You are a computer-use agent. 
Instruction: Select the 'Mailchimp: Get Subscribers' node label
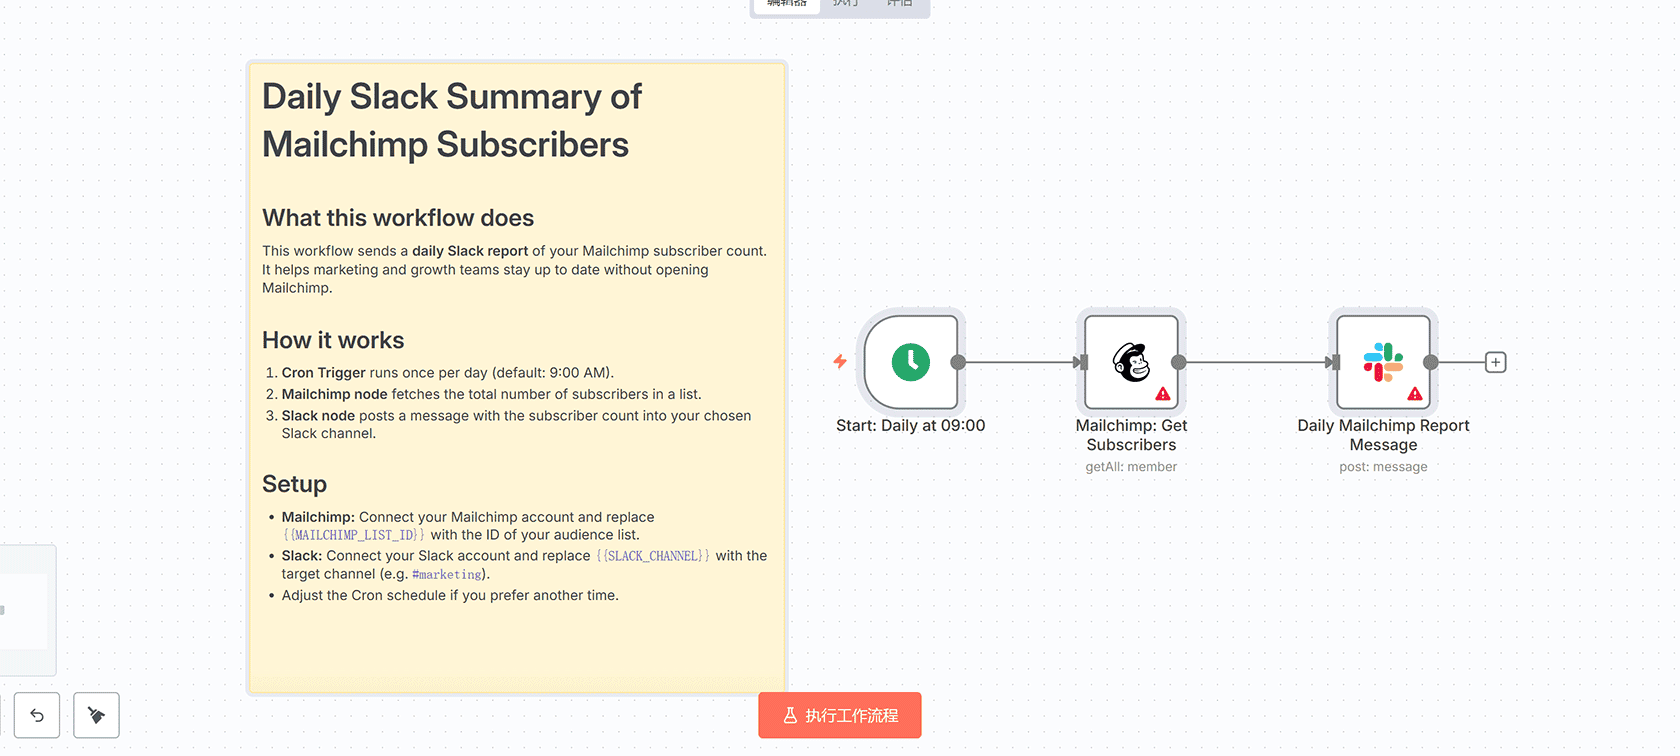1131,435
